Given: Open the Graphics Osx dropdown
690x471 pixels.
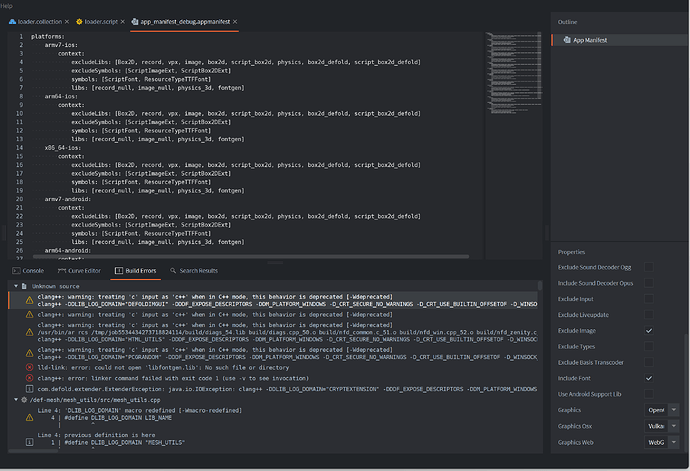Looking at the screenshot, I should tap(661, 426).
